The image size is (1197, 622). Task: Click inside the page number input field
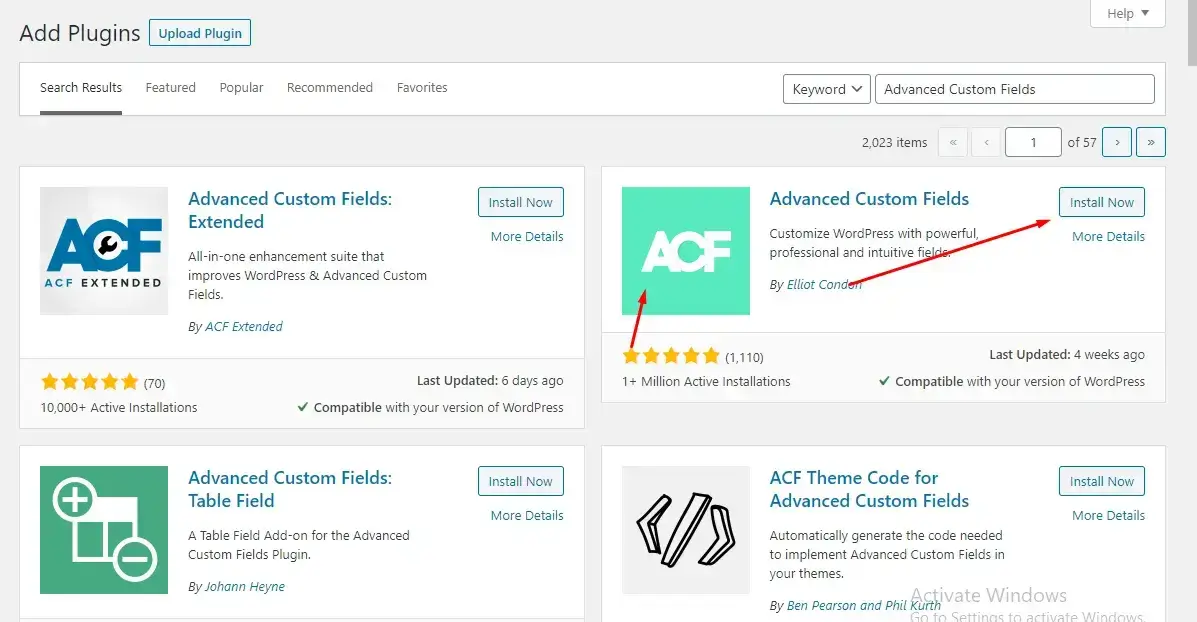pyautogui.click(x=1033, y=142)
